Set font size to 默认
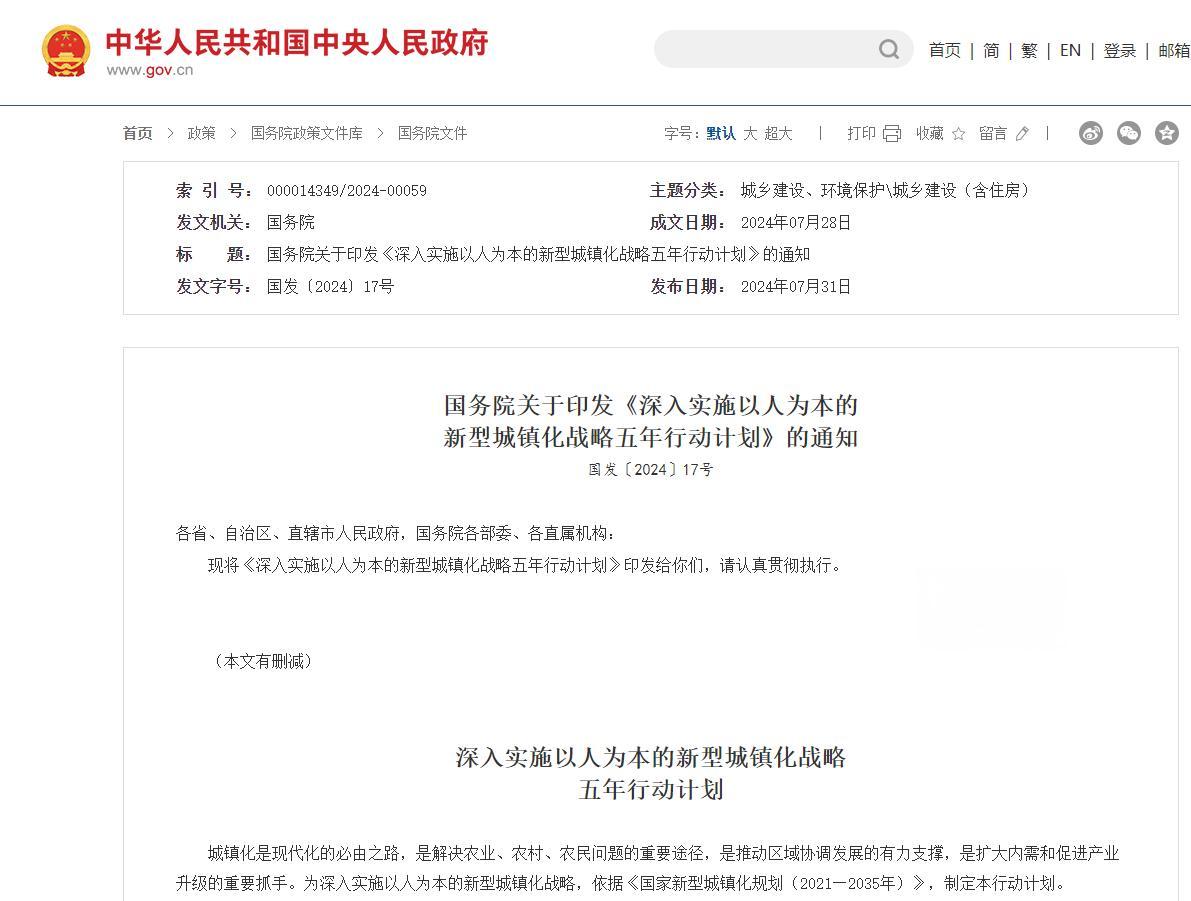Screen dimensions: 1191x901 point(720,133)
